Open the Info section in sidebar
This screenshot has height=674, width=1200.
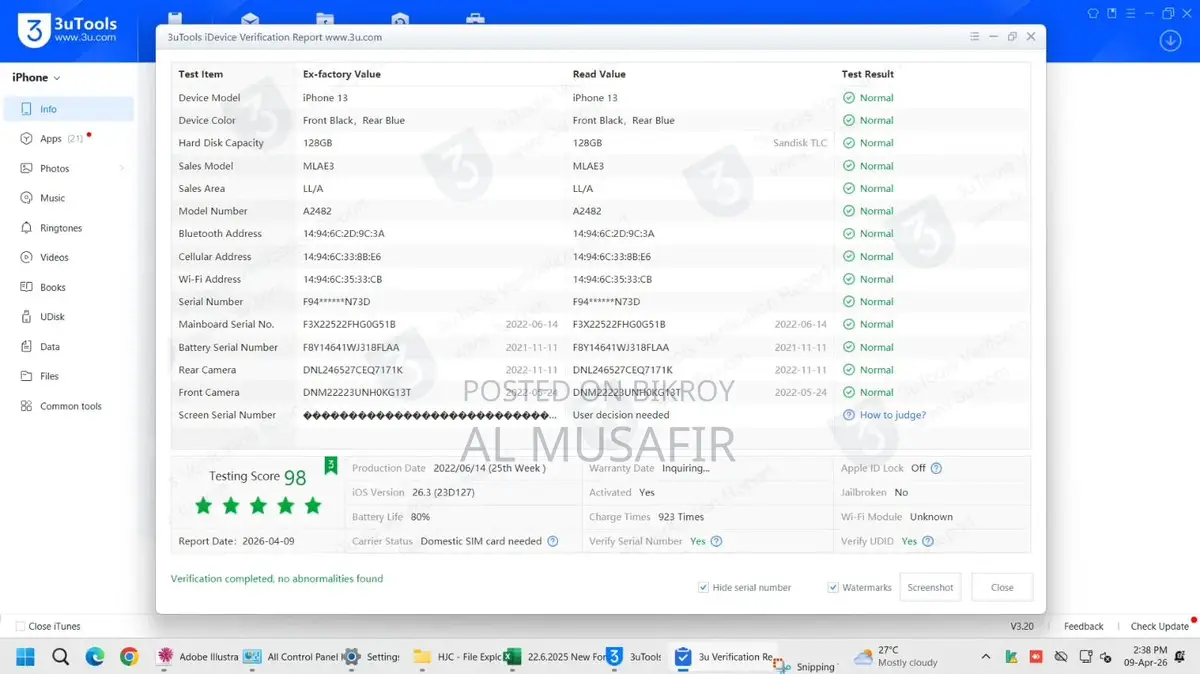point(69,109)
